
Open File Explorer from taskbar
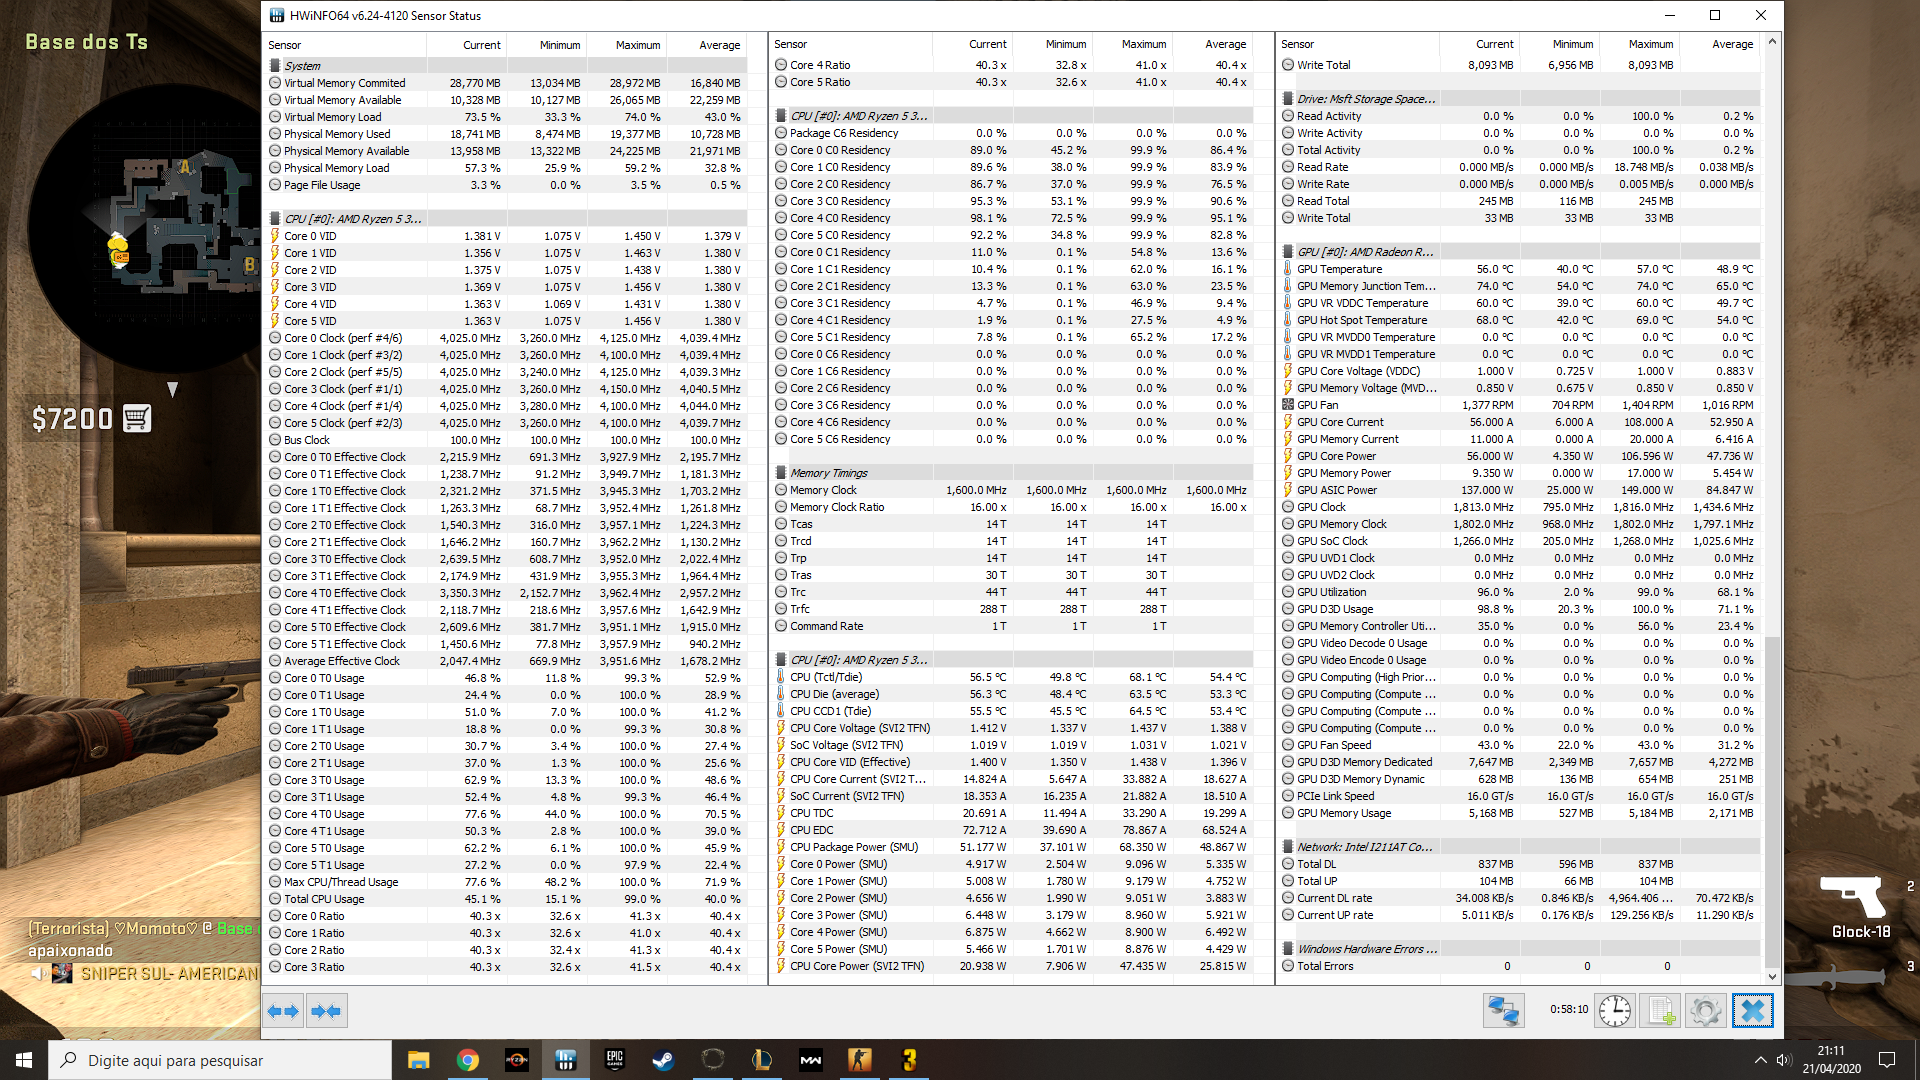point(418,1060)
